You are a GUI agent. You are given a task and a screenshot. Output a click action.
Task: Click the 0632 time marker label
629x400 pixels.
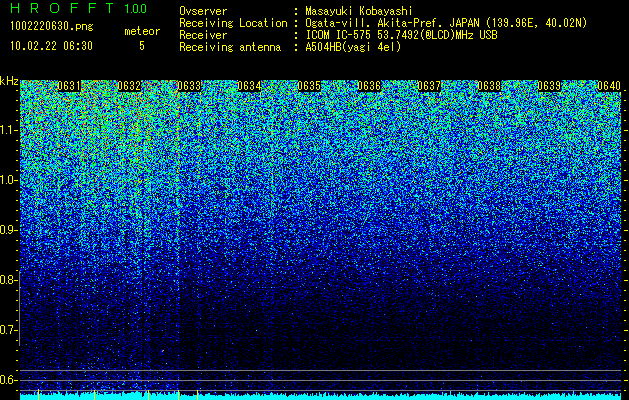(129, 86)
